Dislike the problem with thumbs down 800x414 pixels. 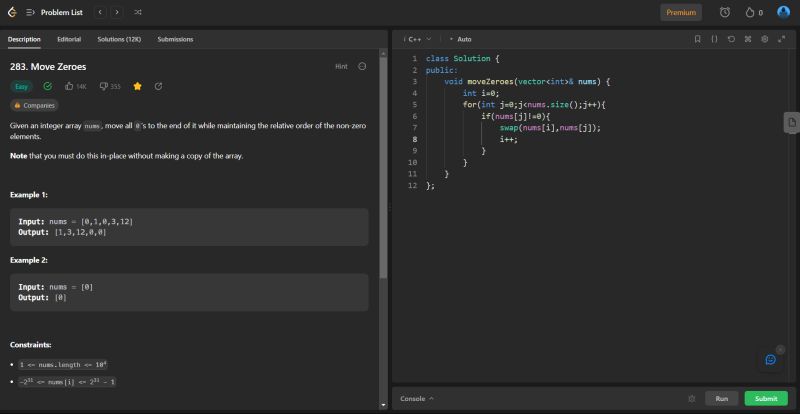tap(110, 87)
